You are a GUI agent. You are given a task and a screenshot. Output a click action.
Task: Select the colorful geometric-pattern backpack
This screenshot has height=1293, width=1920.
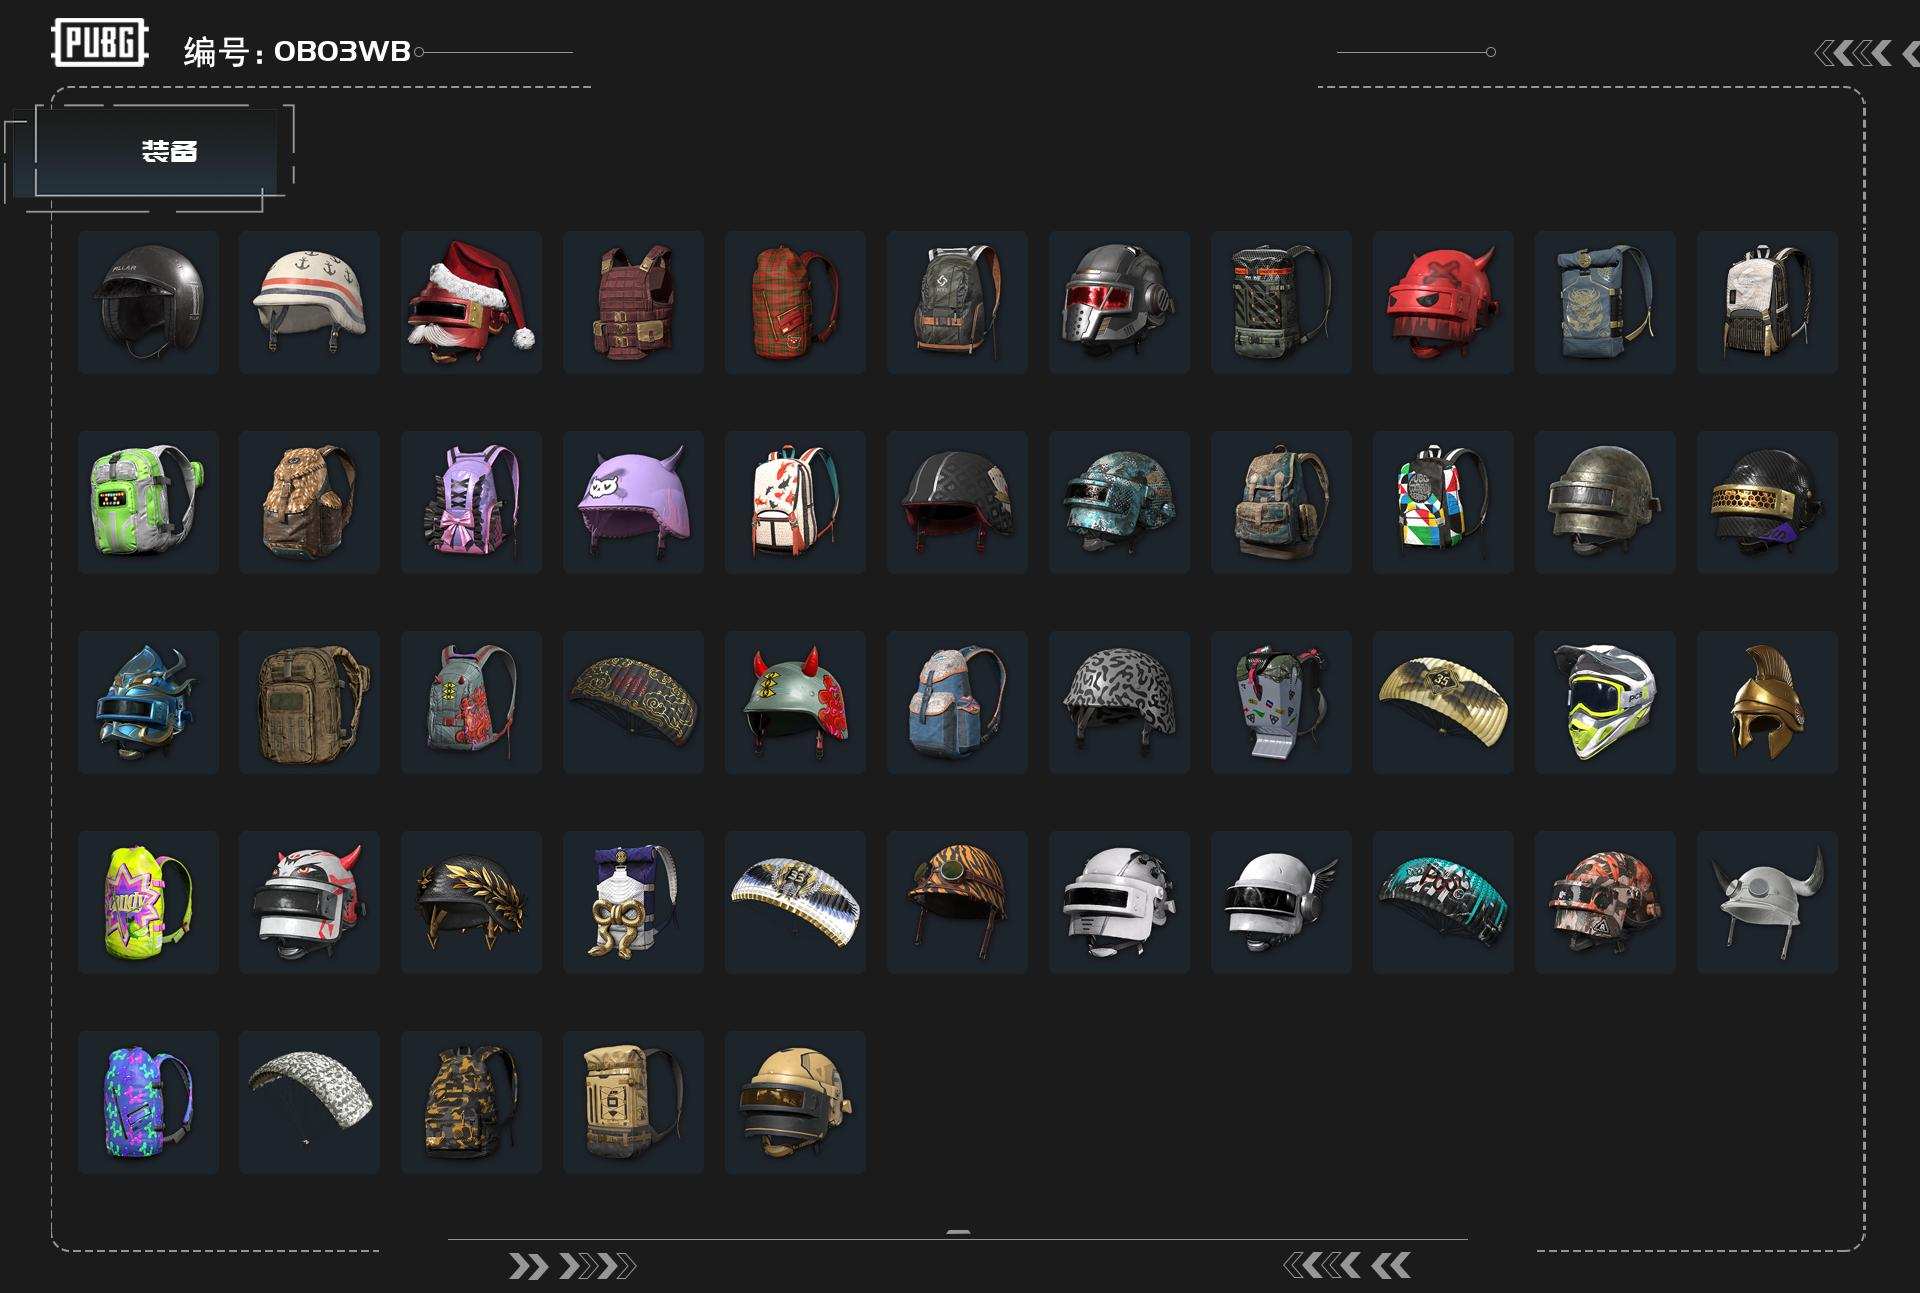click(x=1444, y=502)
